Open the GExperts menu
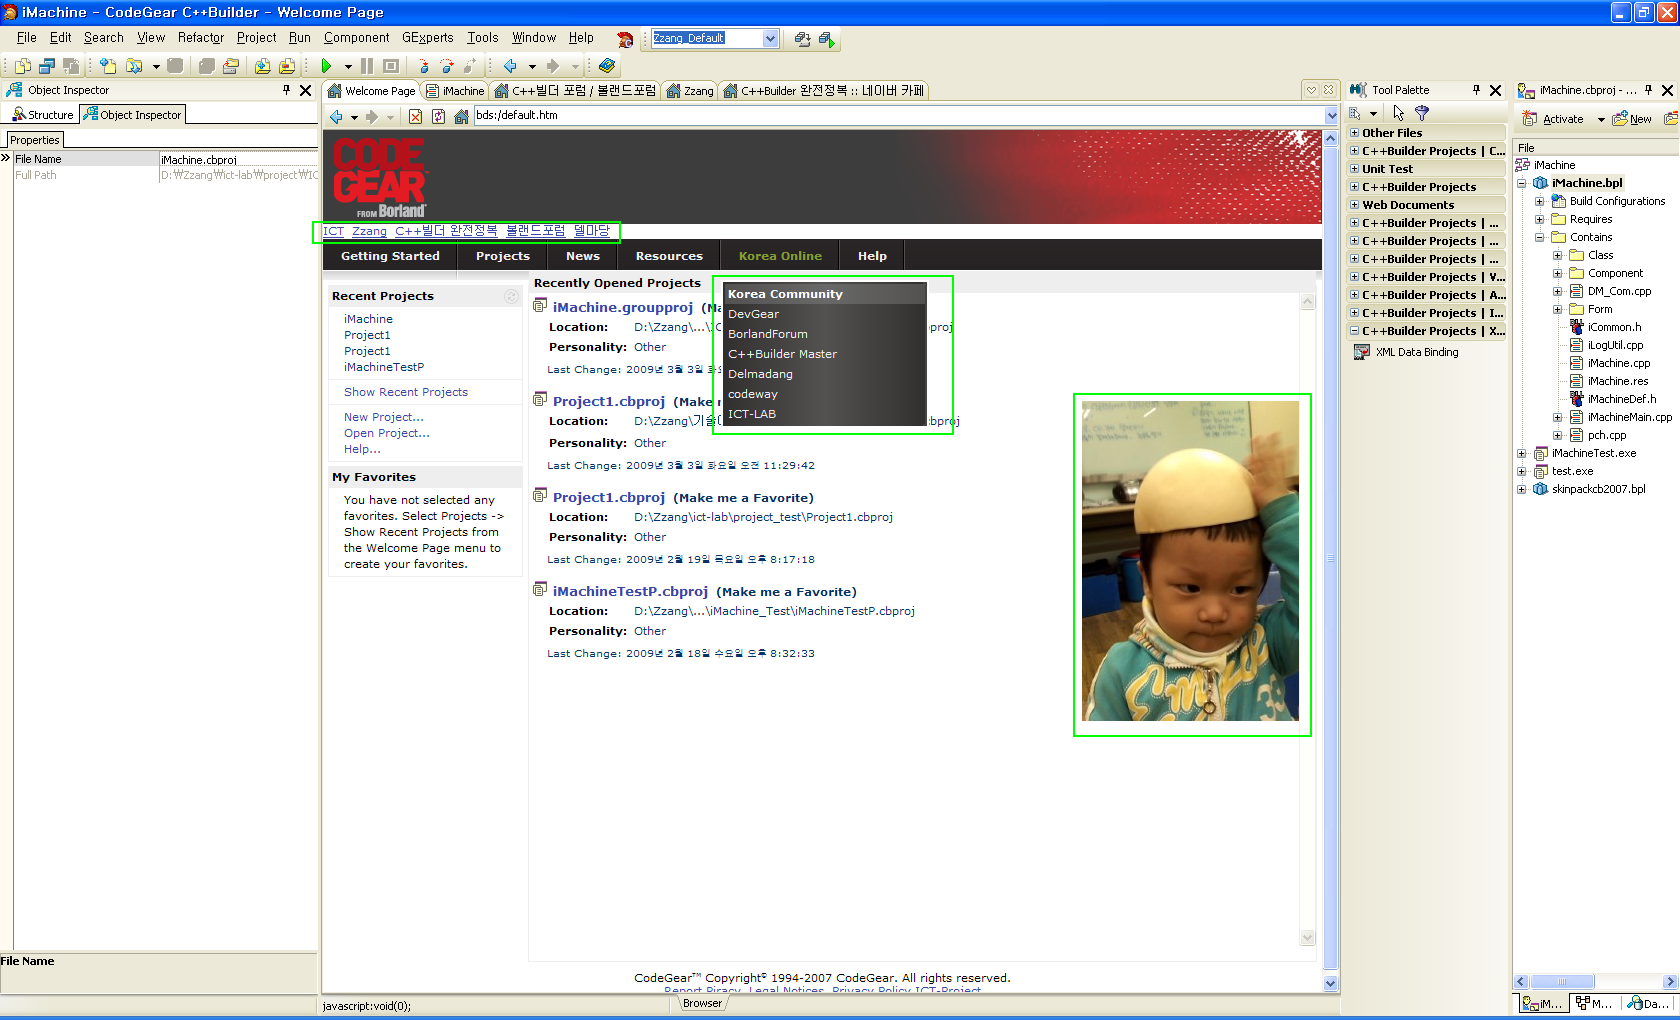Image resolution: width=1680 pixels, height=1020 pixels. pos(427,38)
